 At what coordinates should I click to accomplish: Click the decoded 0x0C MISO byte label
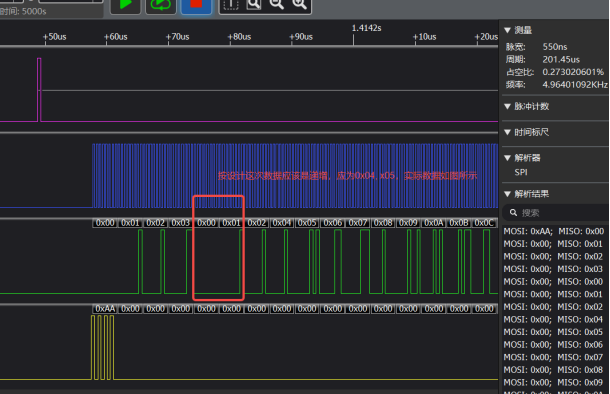coord(484,223)
